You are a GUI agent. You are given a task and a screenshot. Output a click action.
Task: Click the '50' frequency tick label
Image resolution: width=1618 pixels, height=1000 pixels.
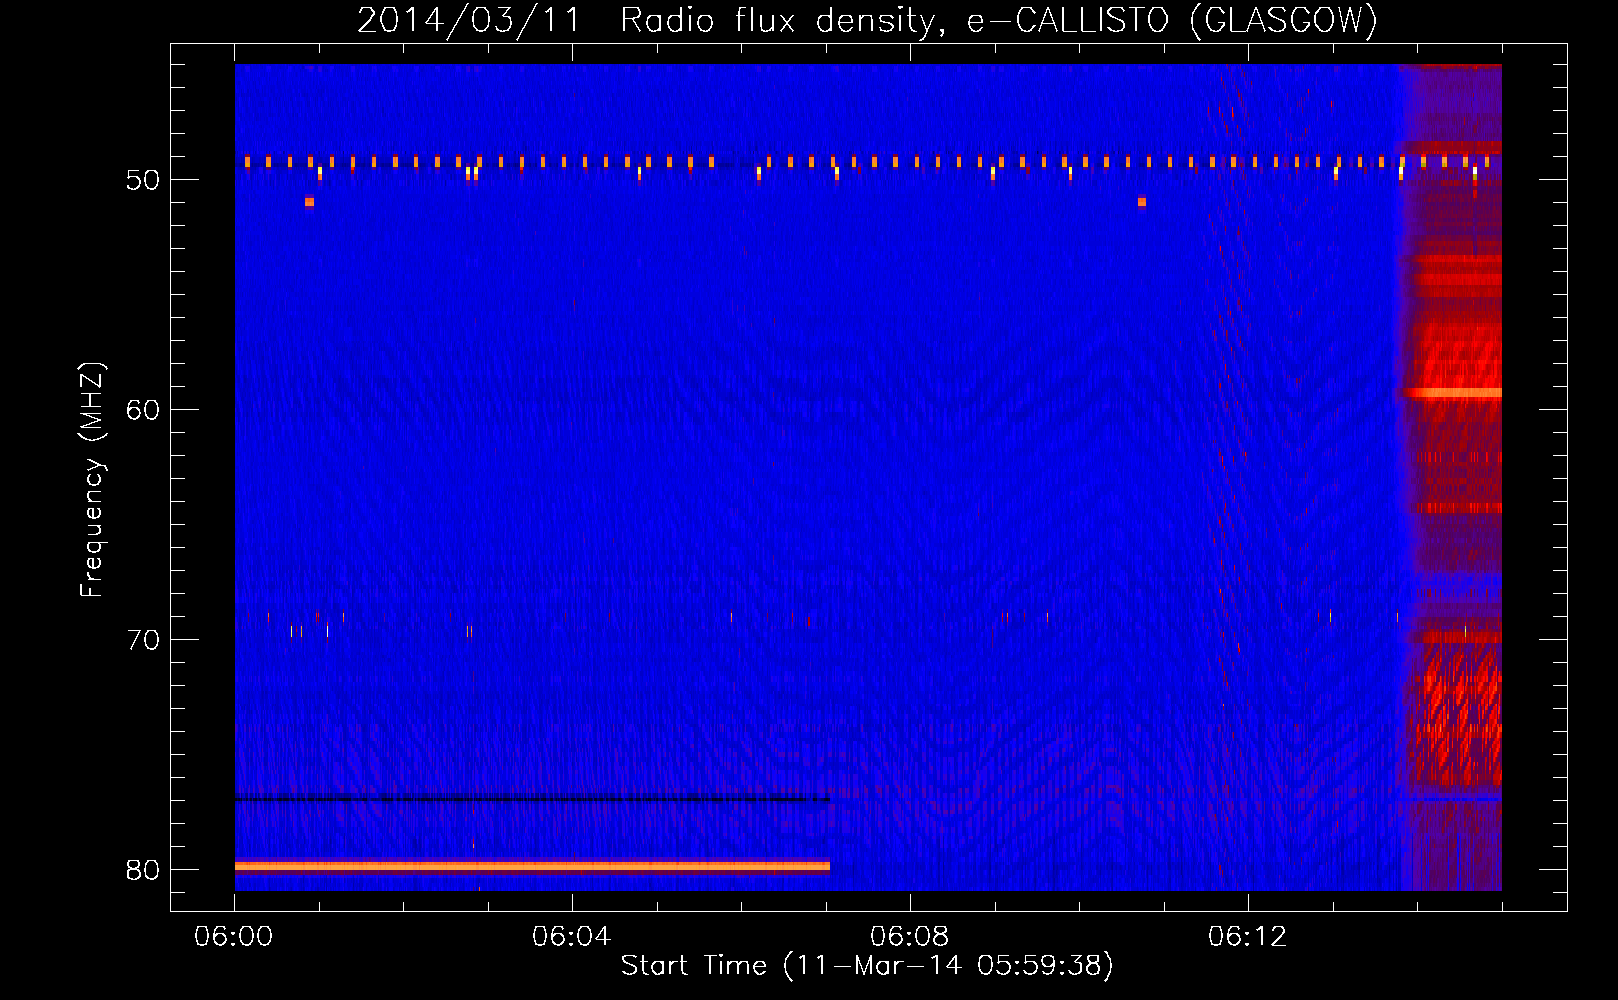(143, 180)
